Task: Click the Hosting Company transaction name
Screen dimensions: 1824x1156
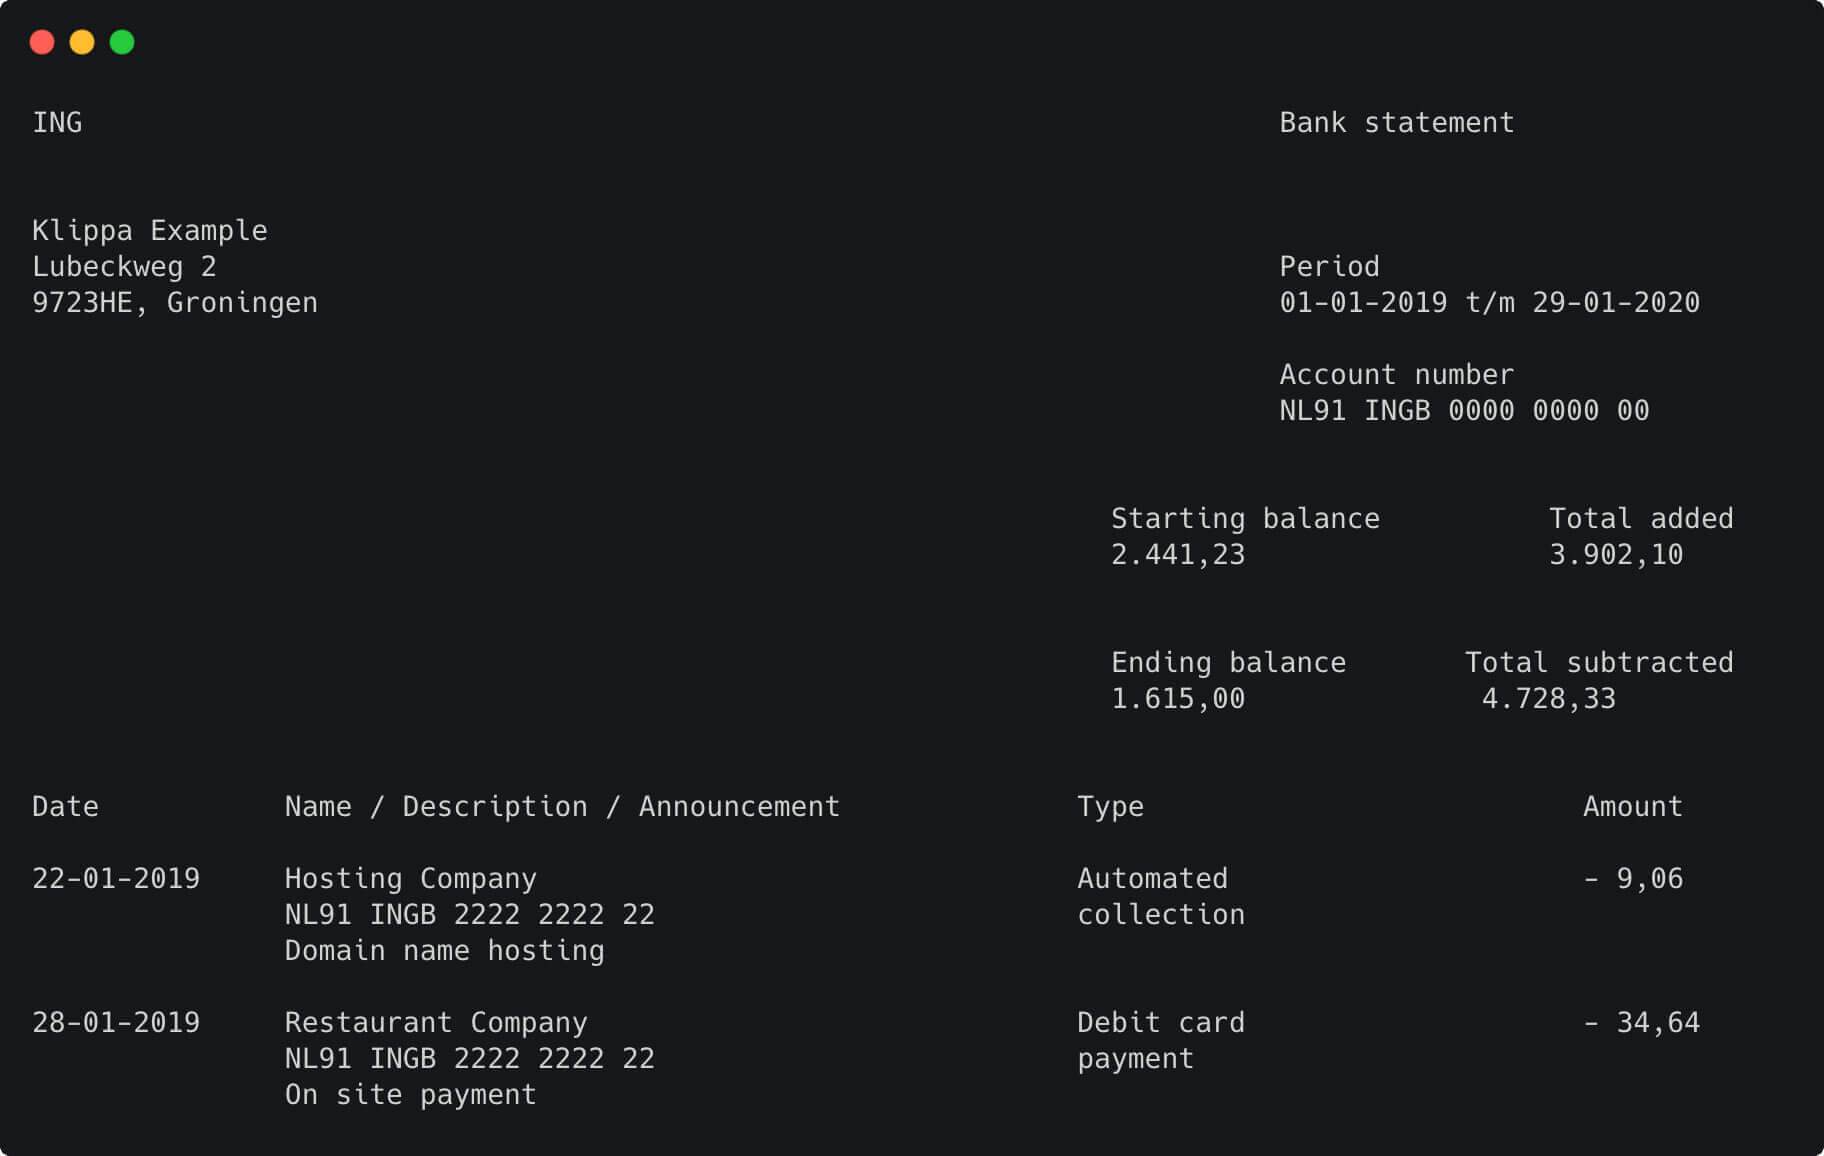Action: coord(410,879)
